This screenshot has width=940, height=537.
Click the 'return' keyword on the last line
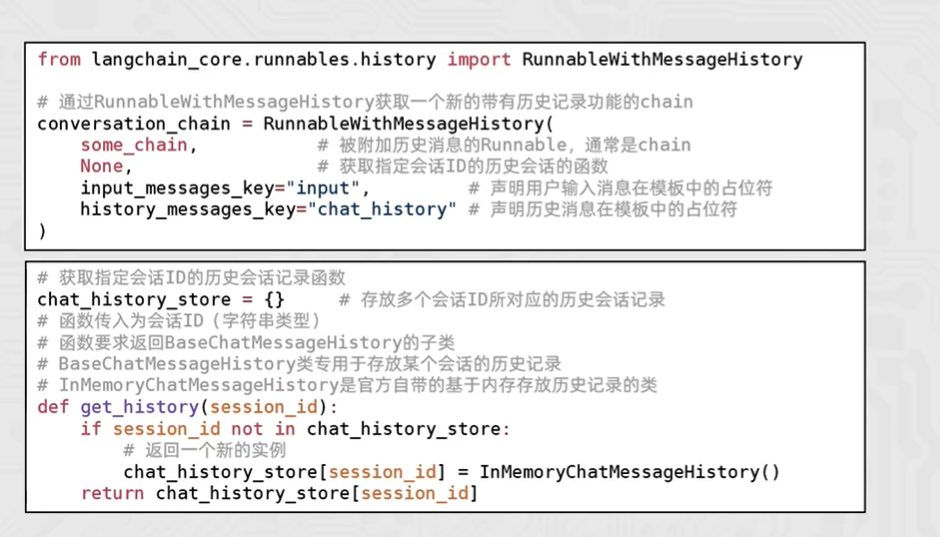point(112,493)
